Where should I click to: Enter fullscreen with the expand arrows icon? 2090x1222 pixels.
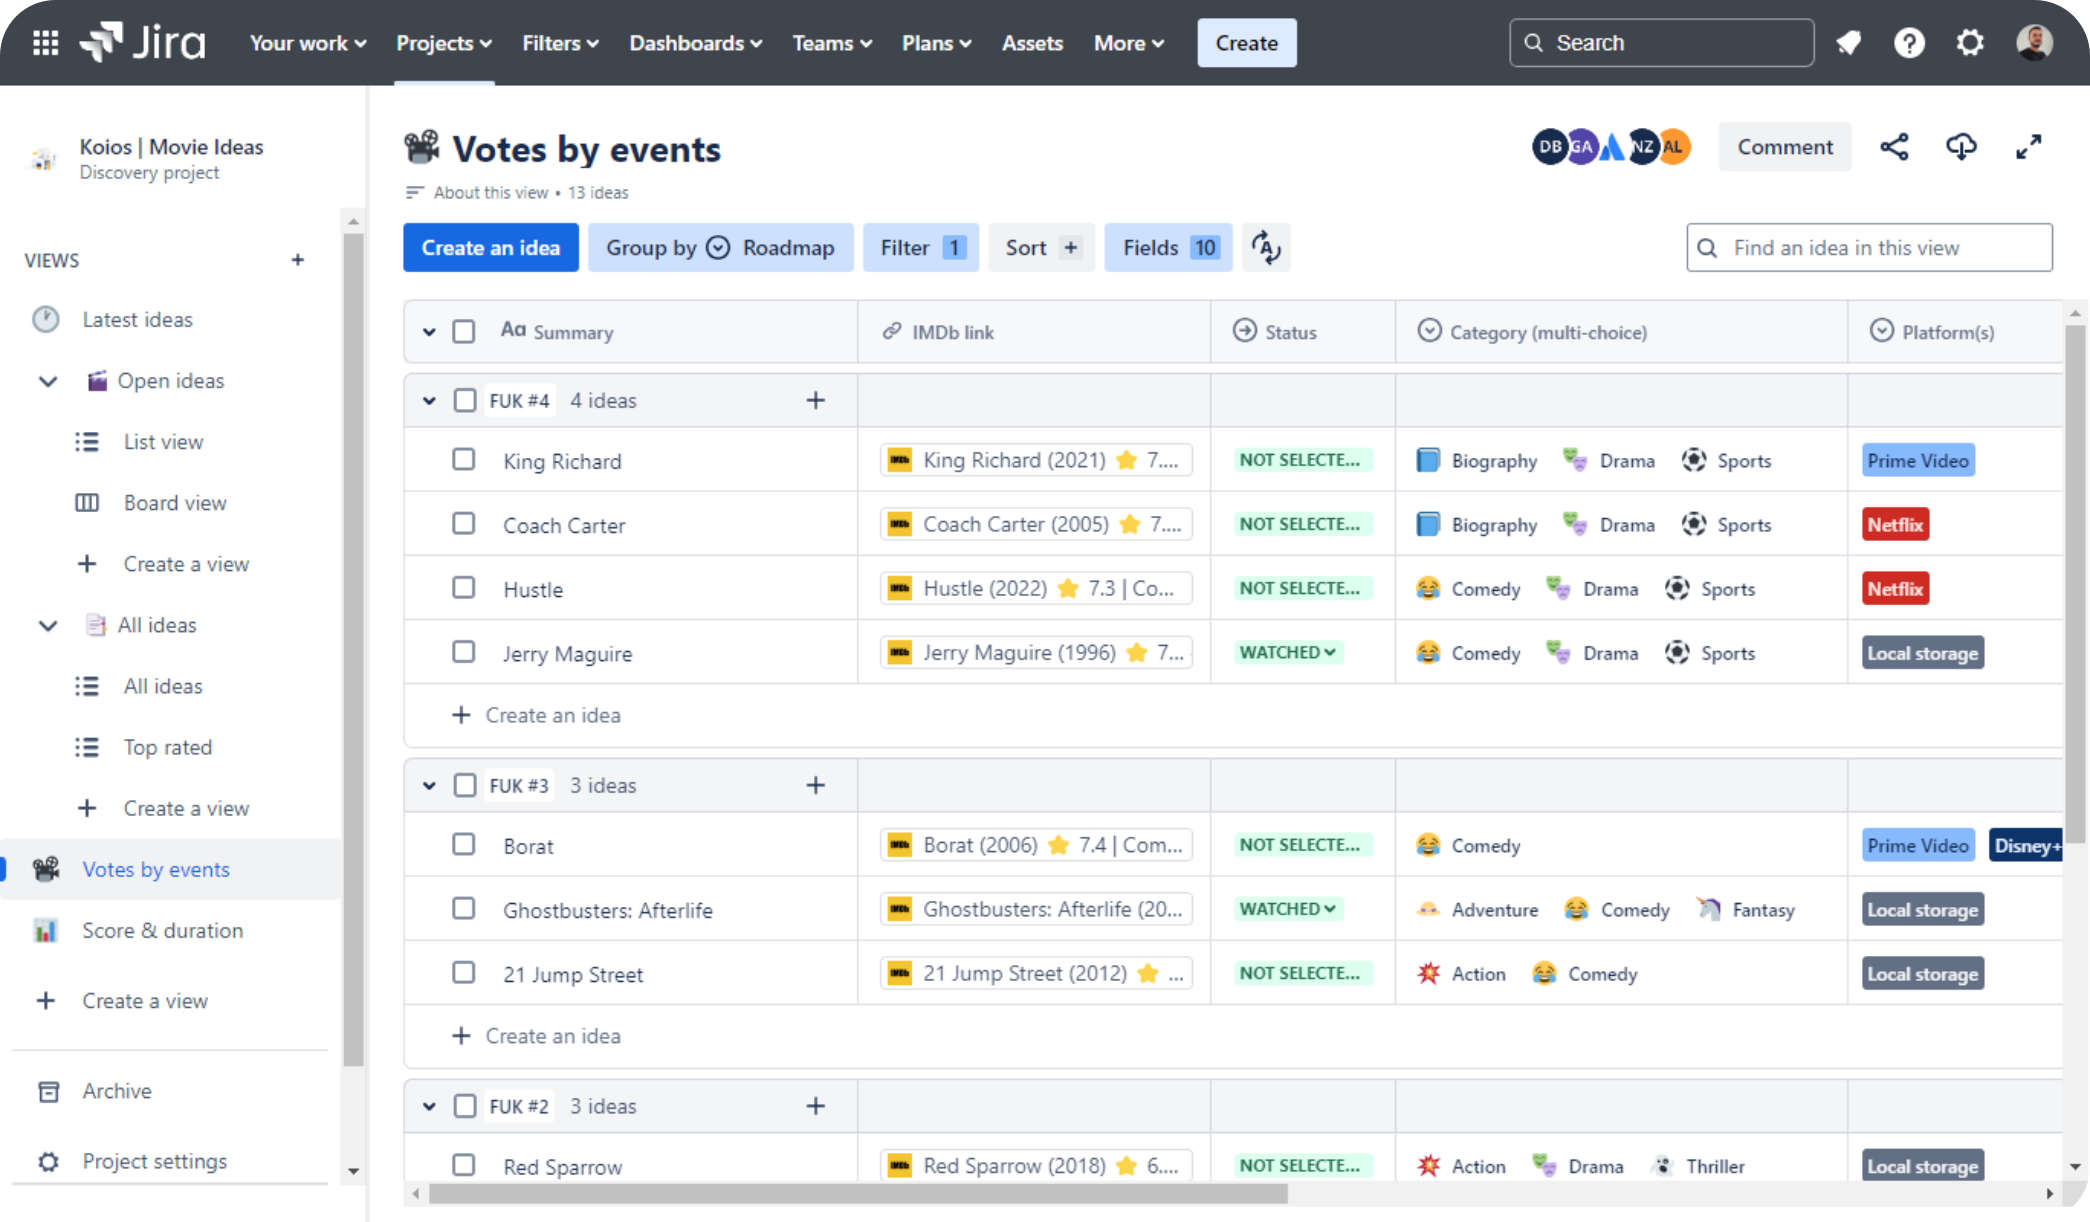pos(2028,147)
